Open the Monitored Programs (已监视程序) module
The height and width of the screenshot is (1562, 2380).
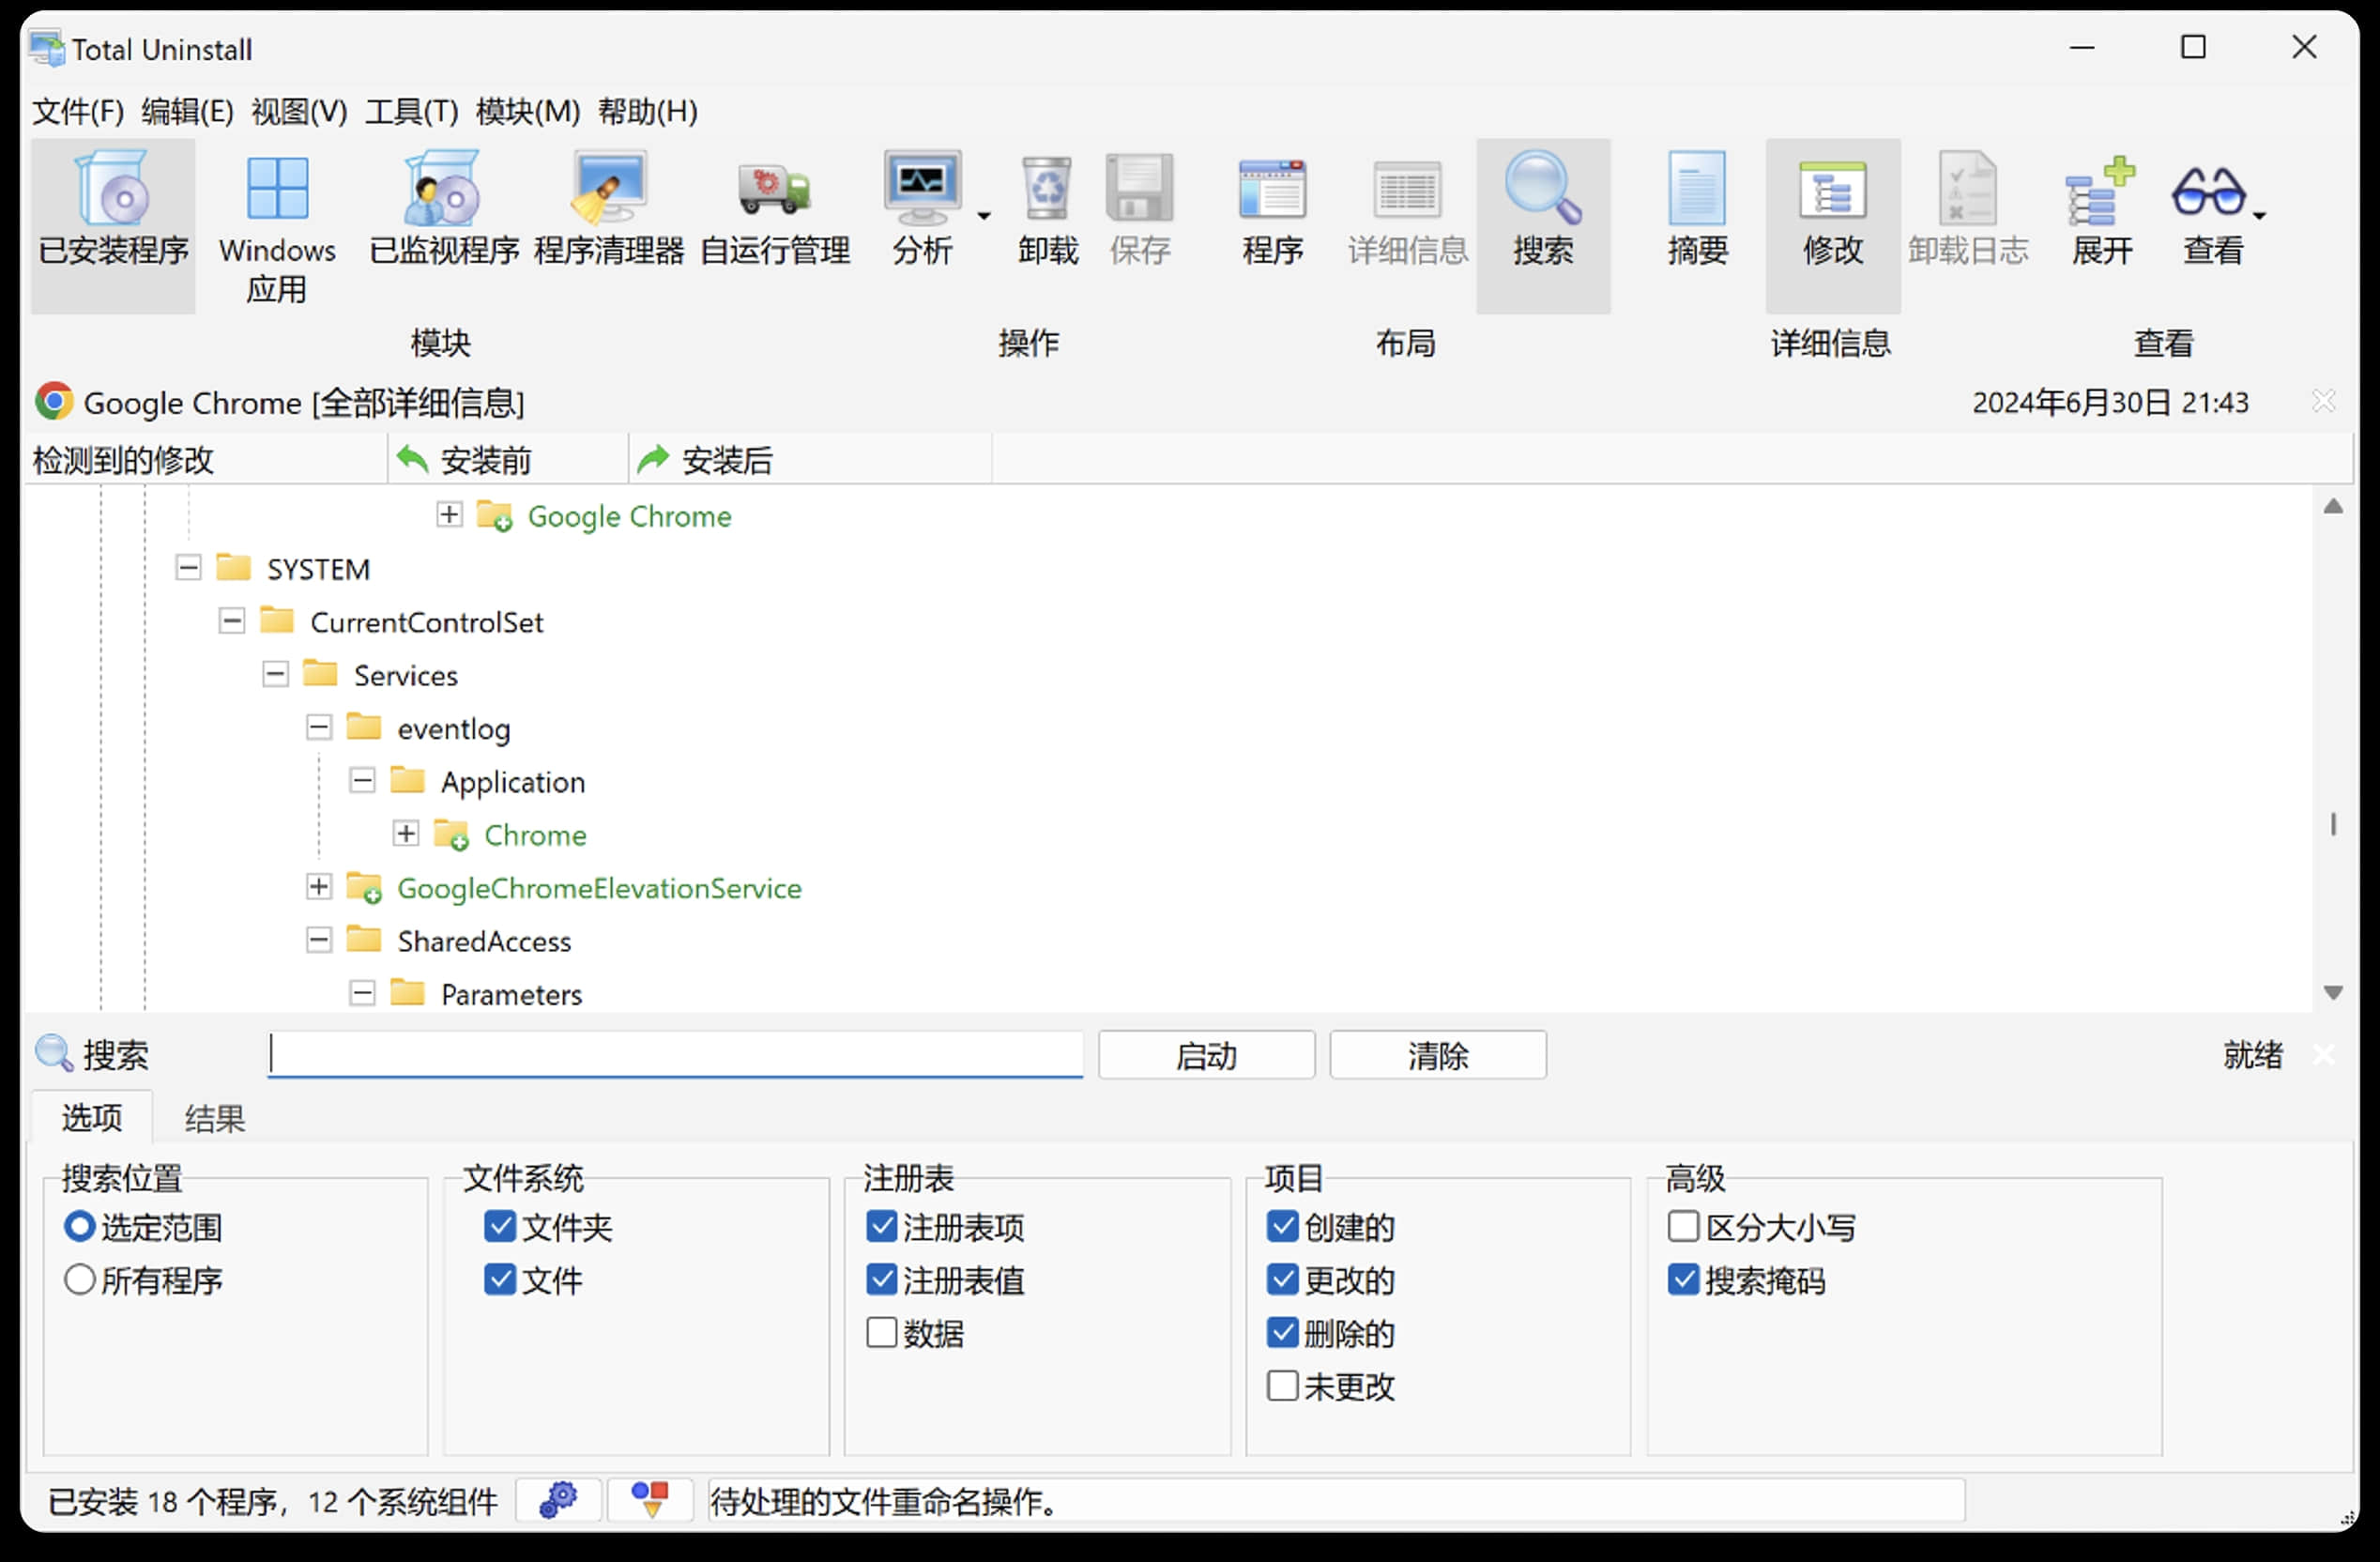pos(443,190)
